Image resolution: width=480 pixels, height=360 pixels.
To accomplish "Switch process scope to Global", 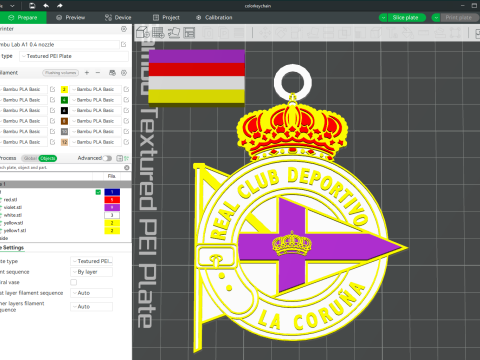I will click(30, 158).
